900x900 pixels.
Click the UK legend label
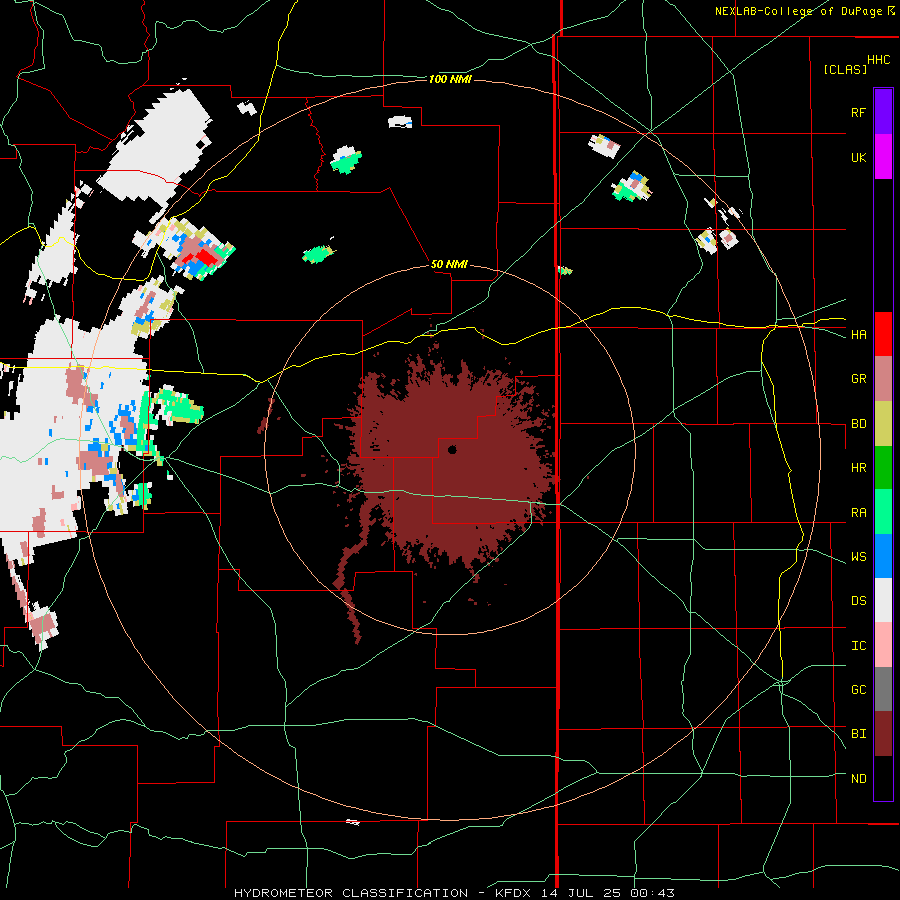pyautogui.click(x=858, y=158)
